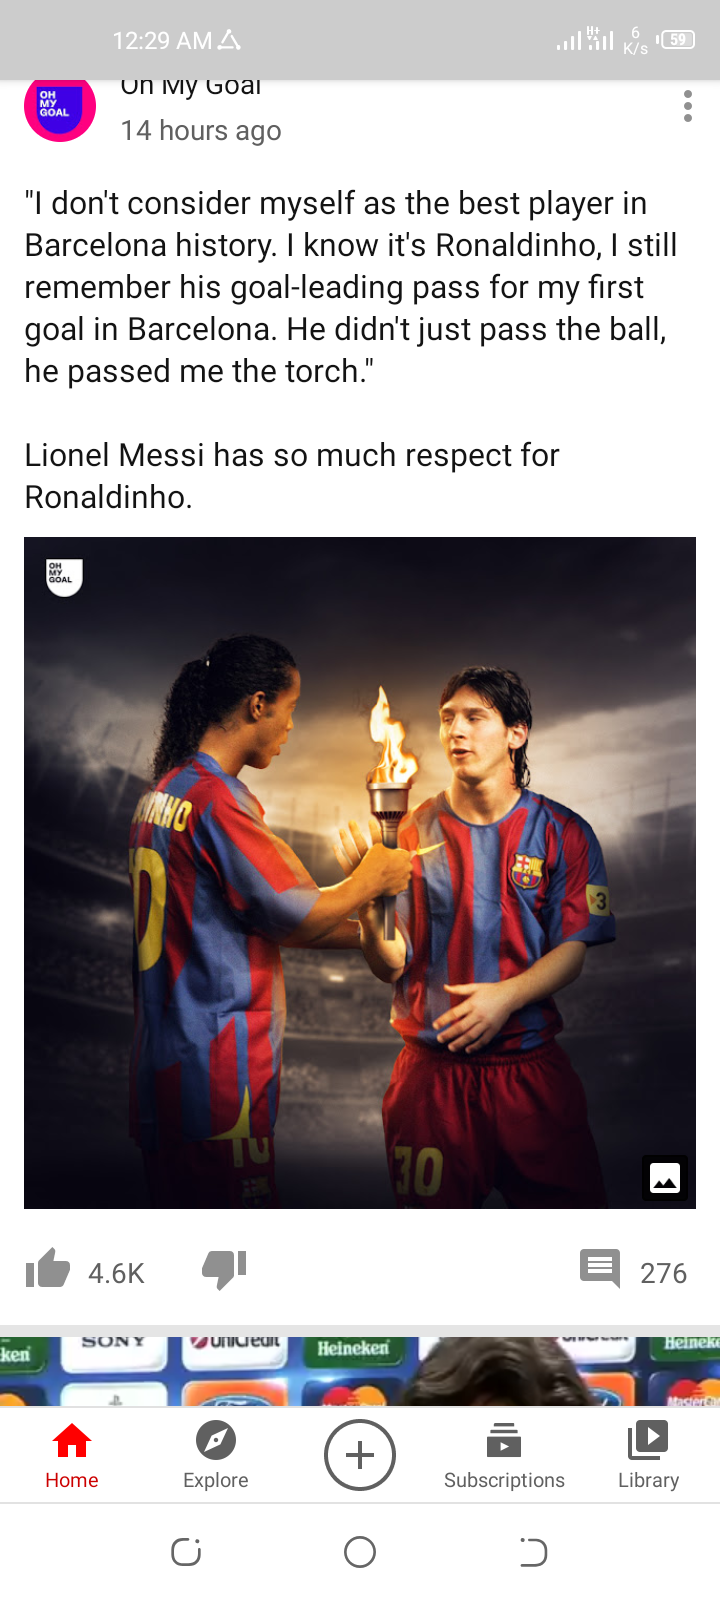The width and height of the screenshot is (720, 1600).
Task: Tap the Android recent apps button
Action: click(186, 1552)
